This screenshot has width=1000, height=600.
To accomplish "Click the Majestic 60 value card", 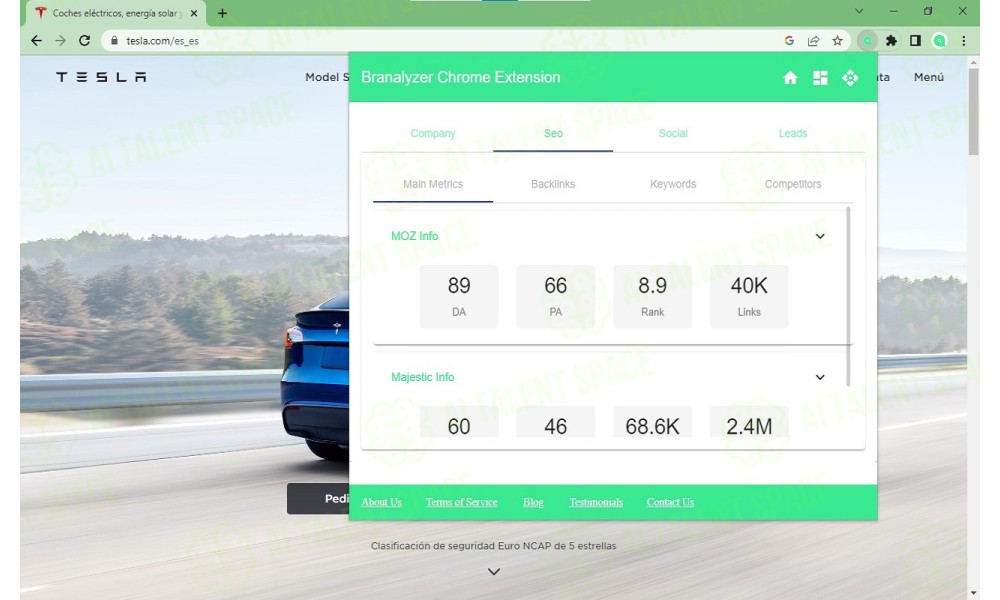I will 459,423.
